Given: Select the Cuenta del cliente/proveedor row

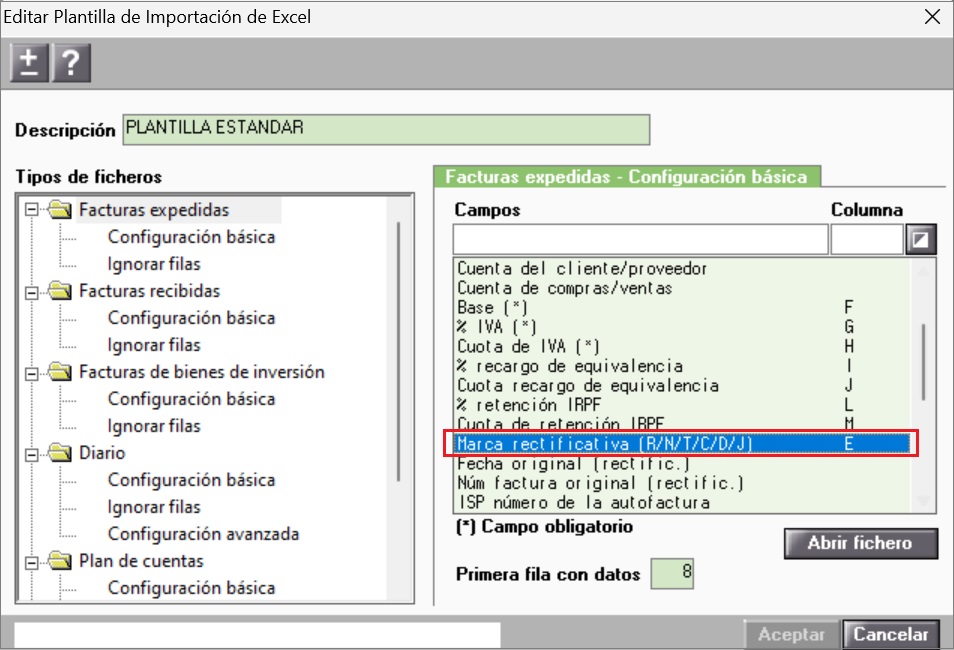Looking at the screenshot, I should coord(681,268).
